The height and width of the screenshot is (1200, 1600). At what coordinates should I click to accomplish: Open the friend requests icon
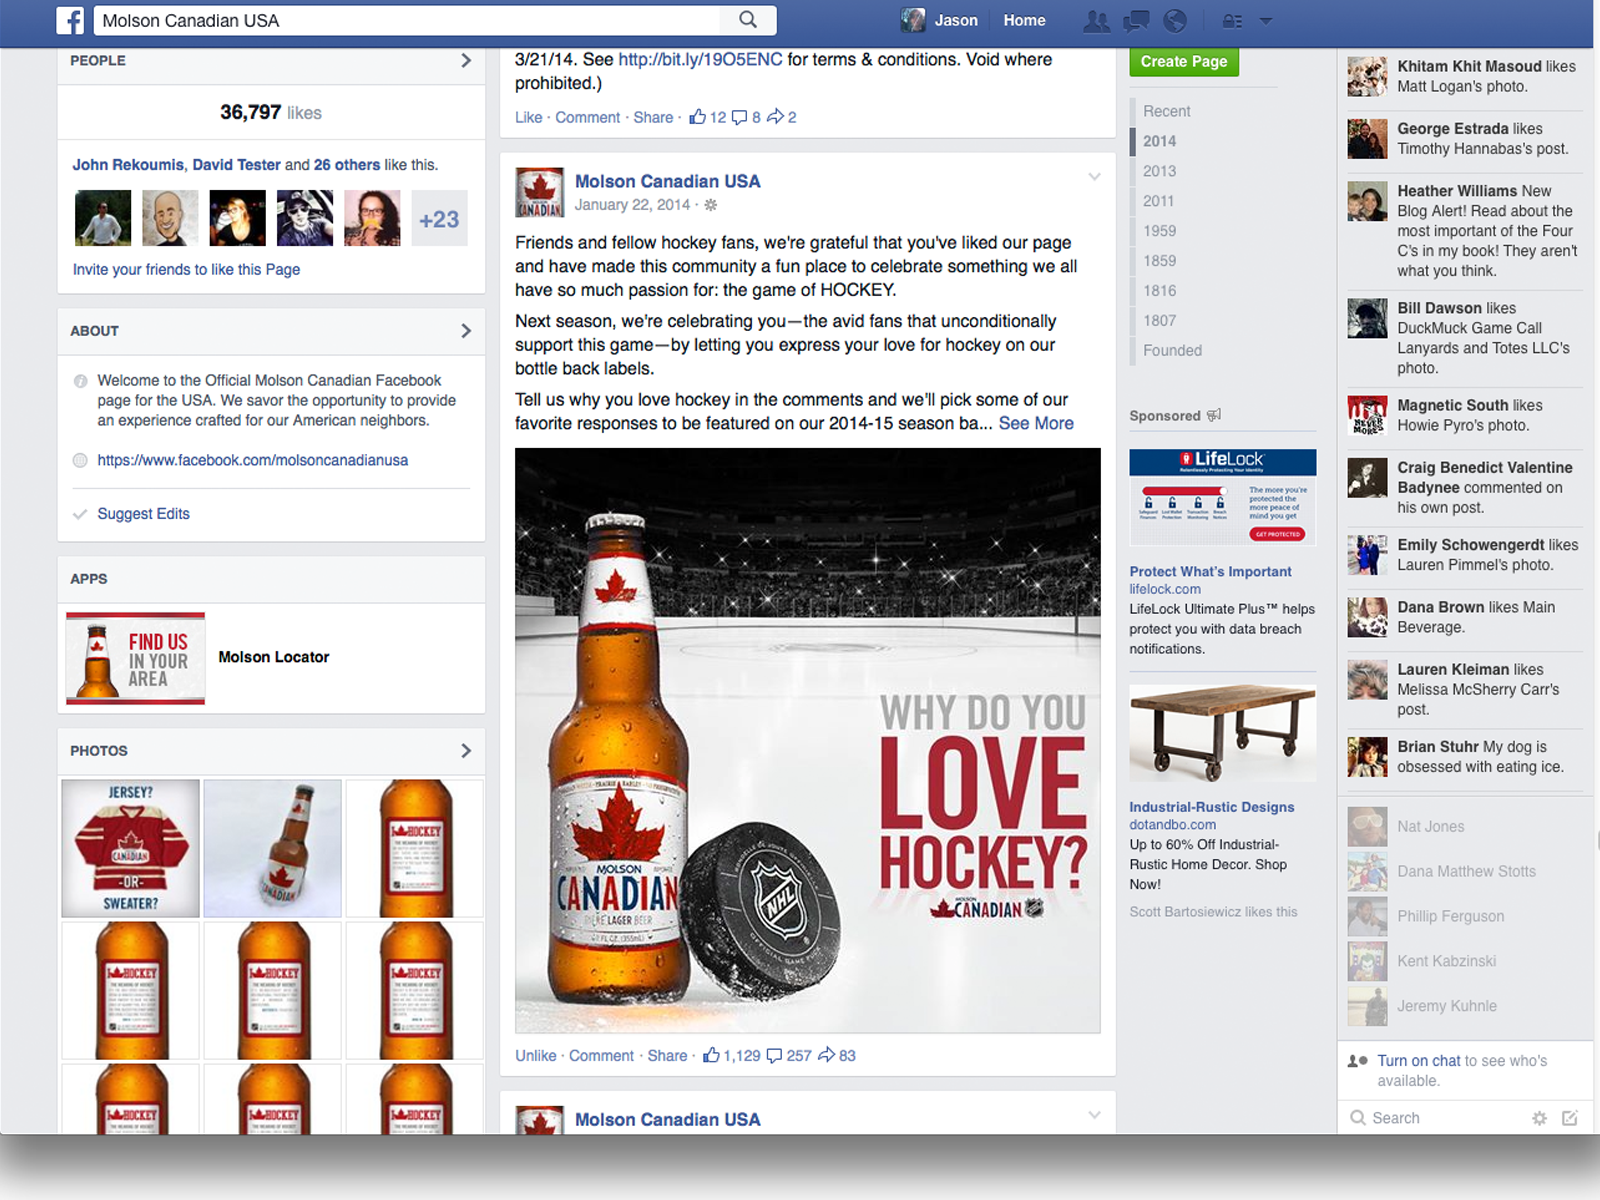coord(1097,21)
